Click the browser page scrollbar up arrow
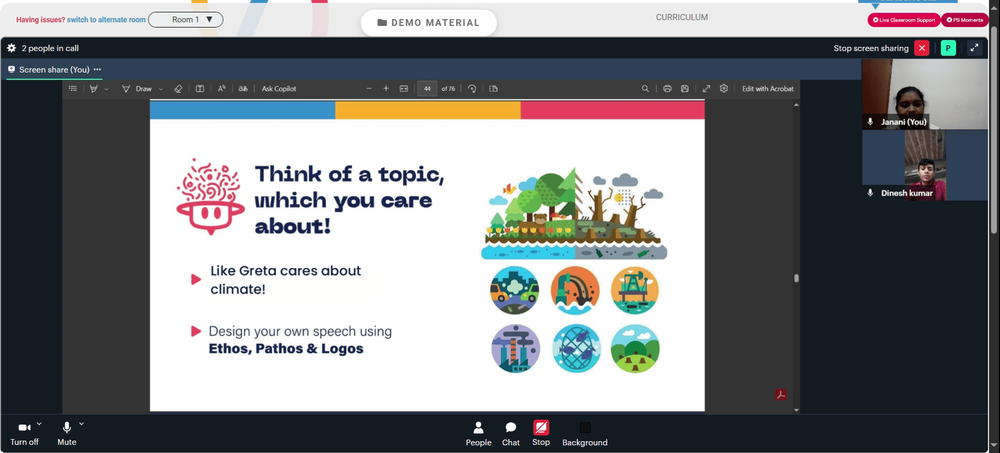Screen dimensions: 1000x453 995,6
